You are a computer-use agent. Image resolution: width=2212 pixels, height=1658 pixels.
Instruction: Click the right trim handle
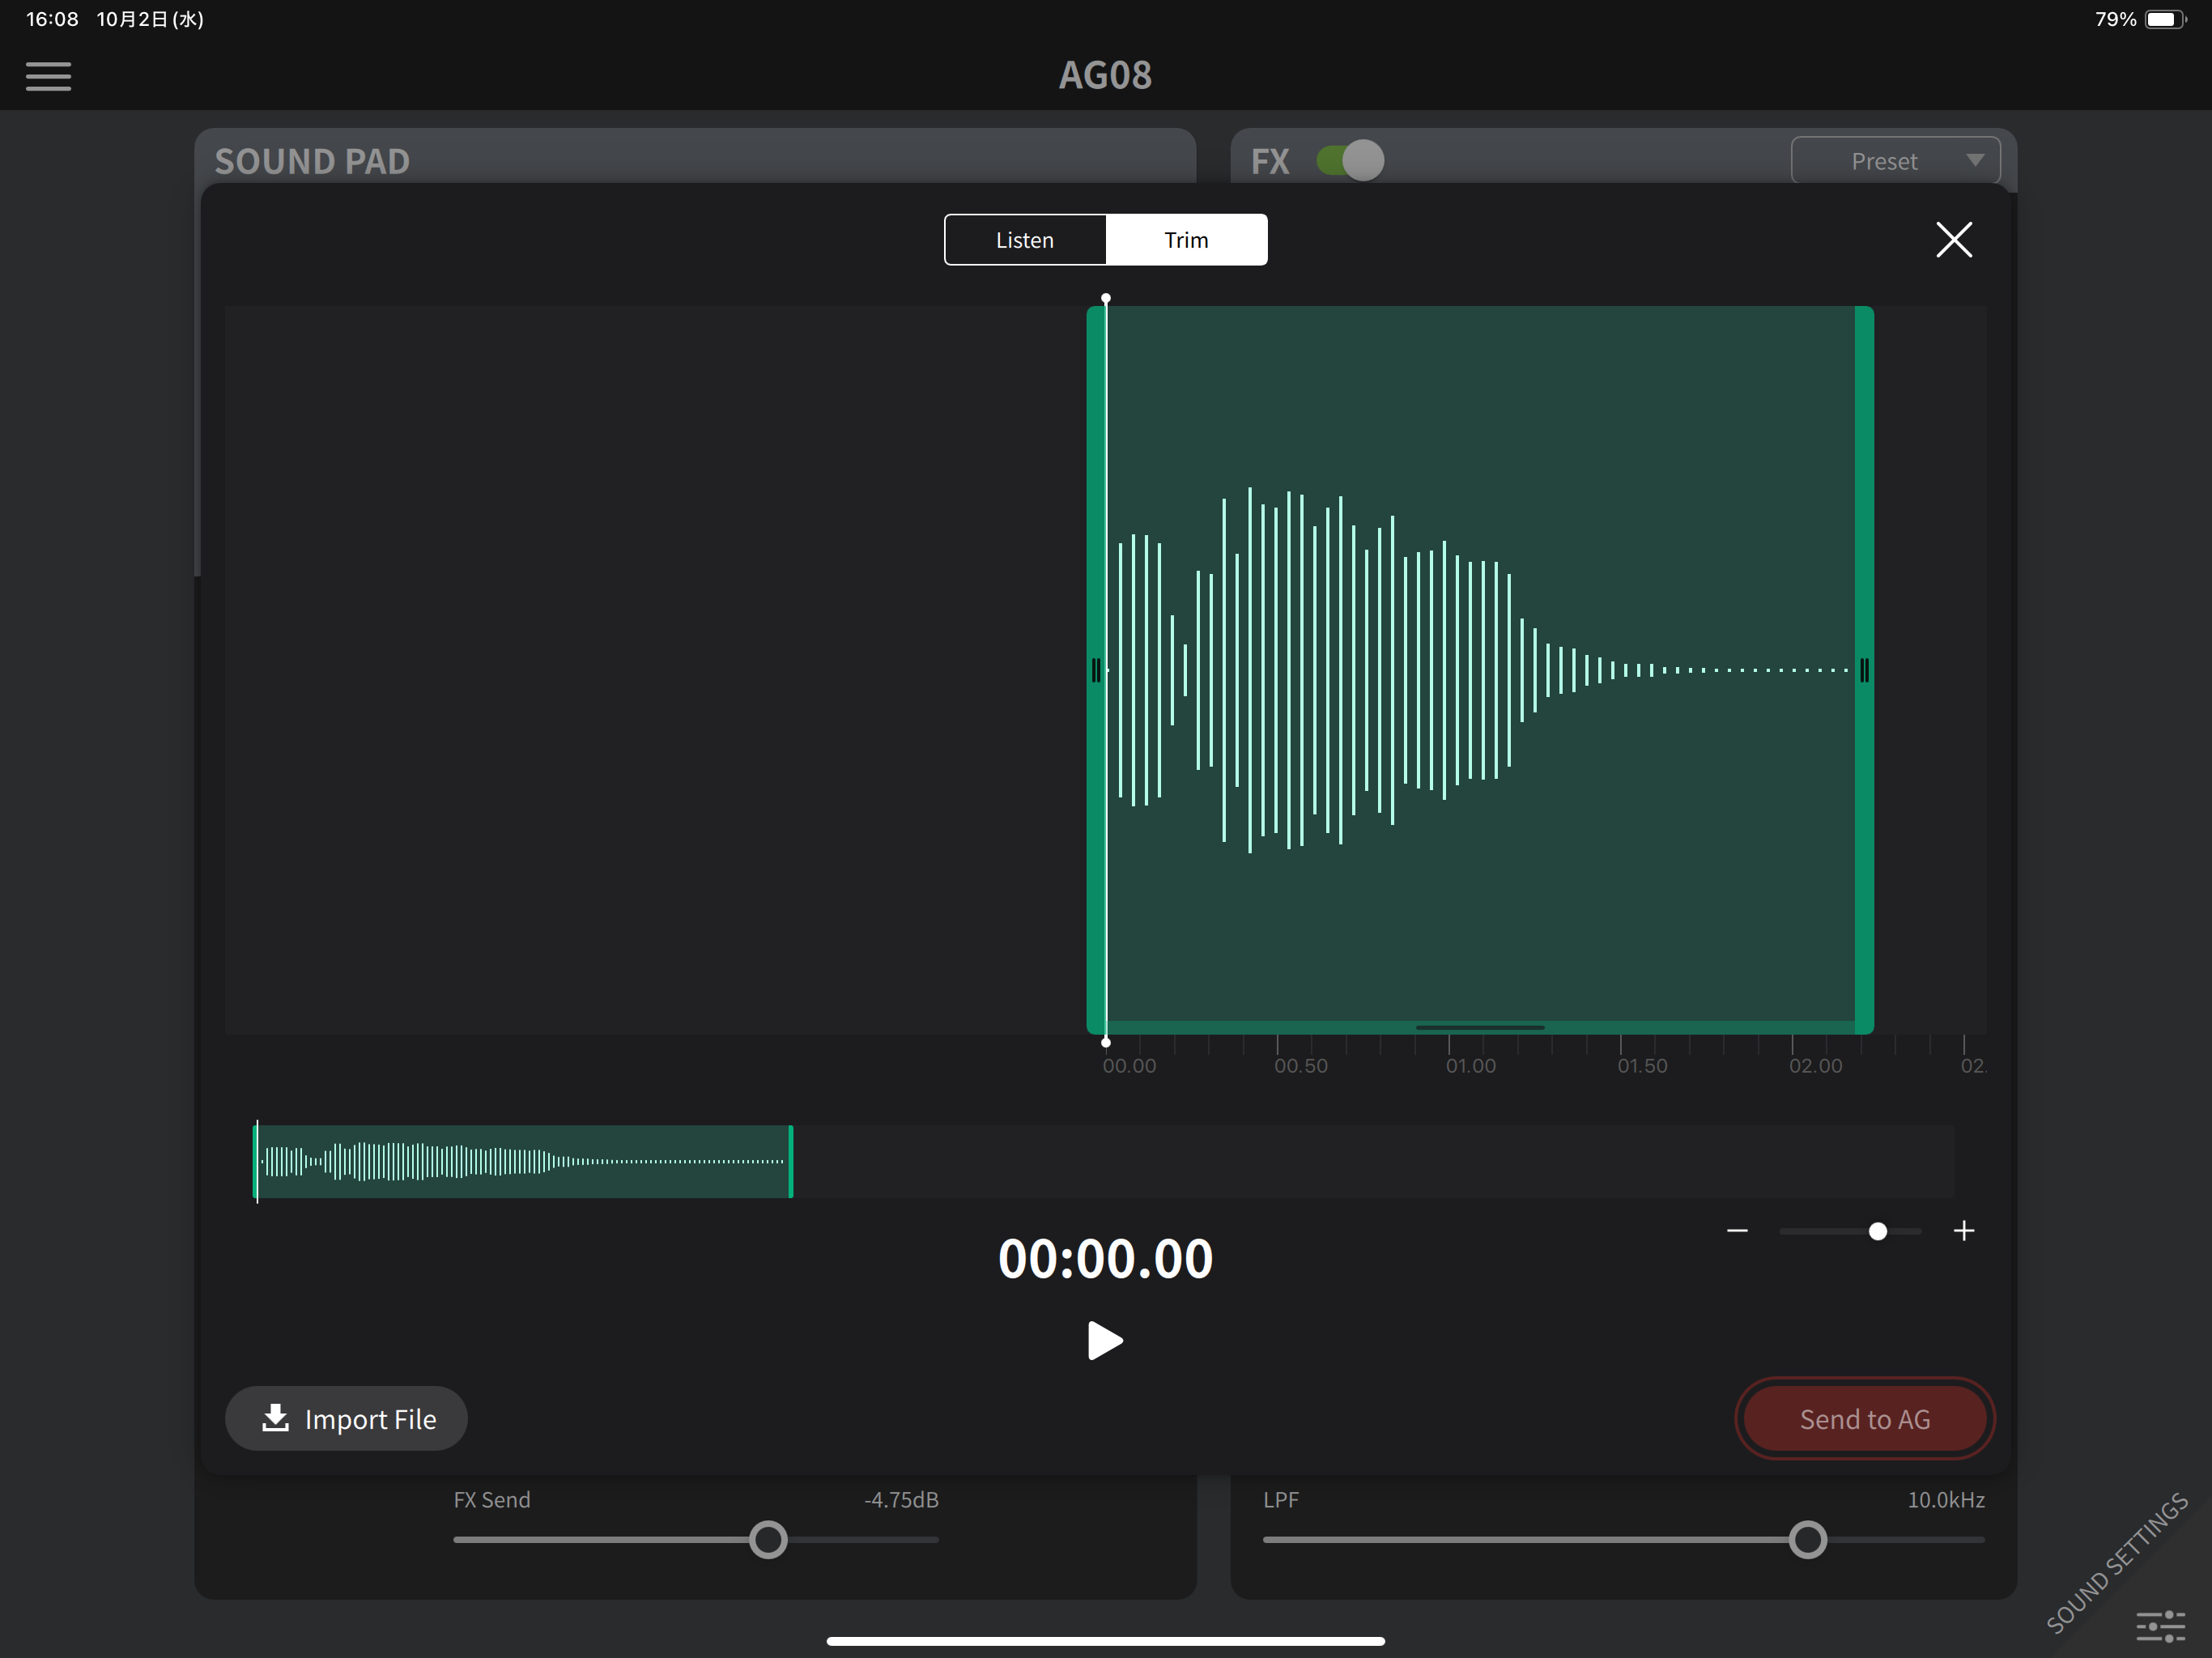coord(1864,670)
